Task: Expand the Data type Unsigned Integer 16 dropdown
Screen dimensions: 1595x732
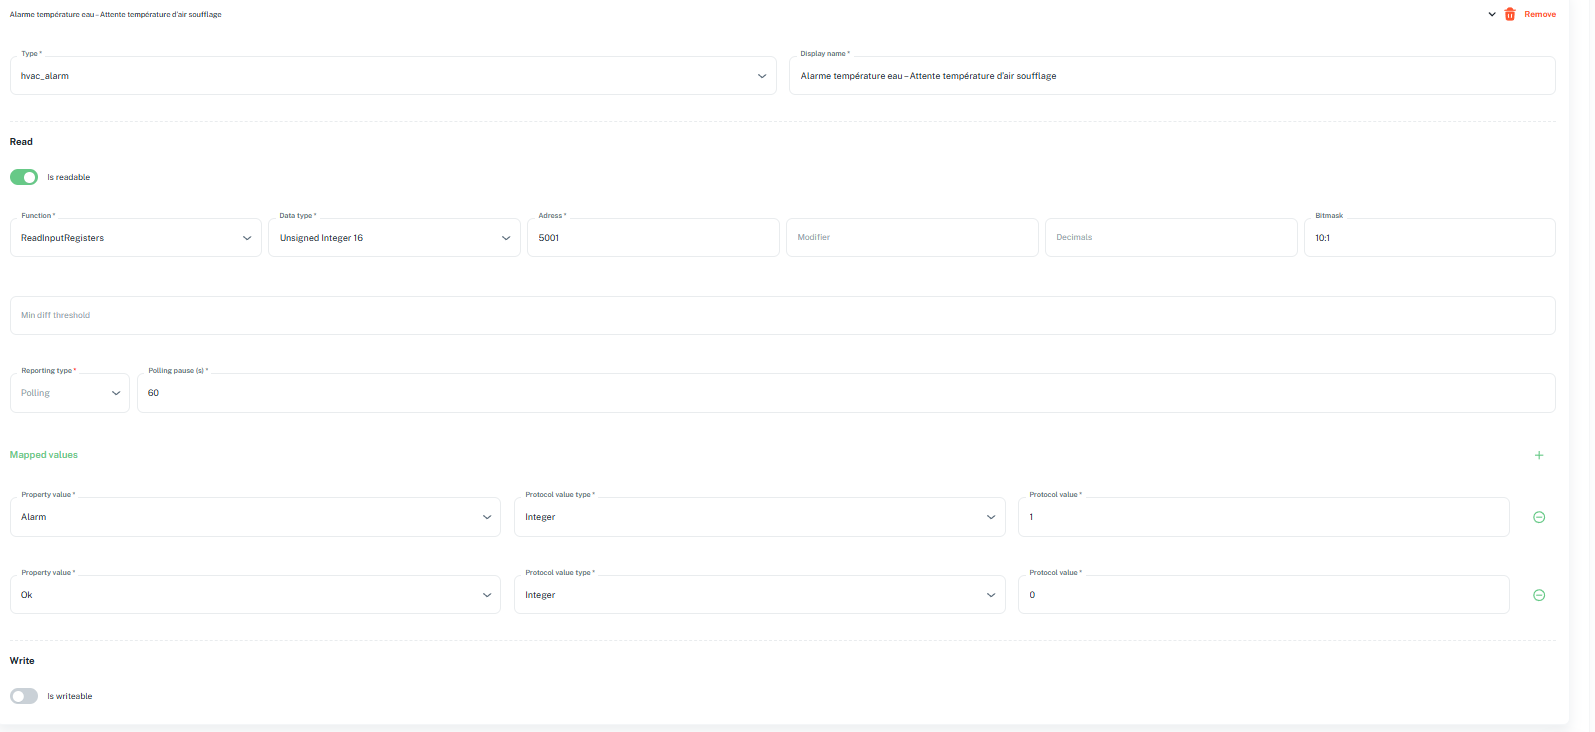Action: [394, 238]
